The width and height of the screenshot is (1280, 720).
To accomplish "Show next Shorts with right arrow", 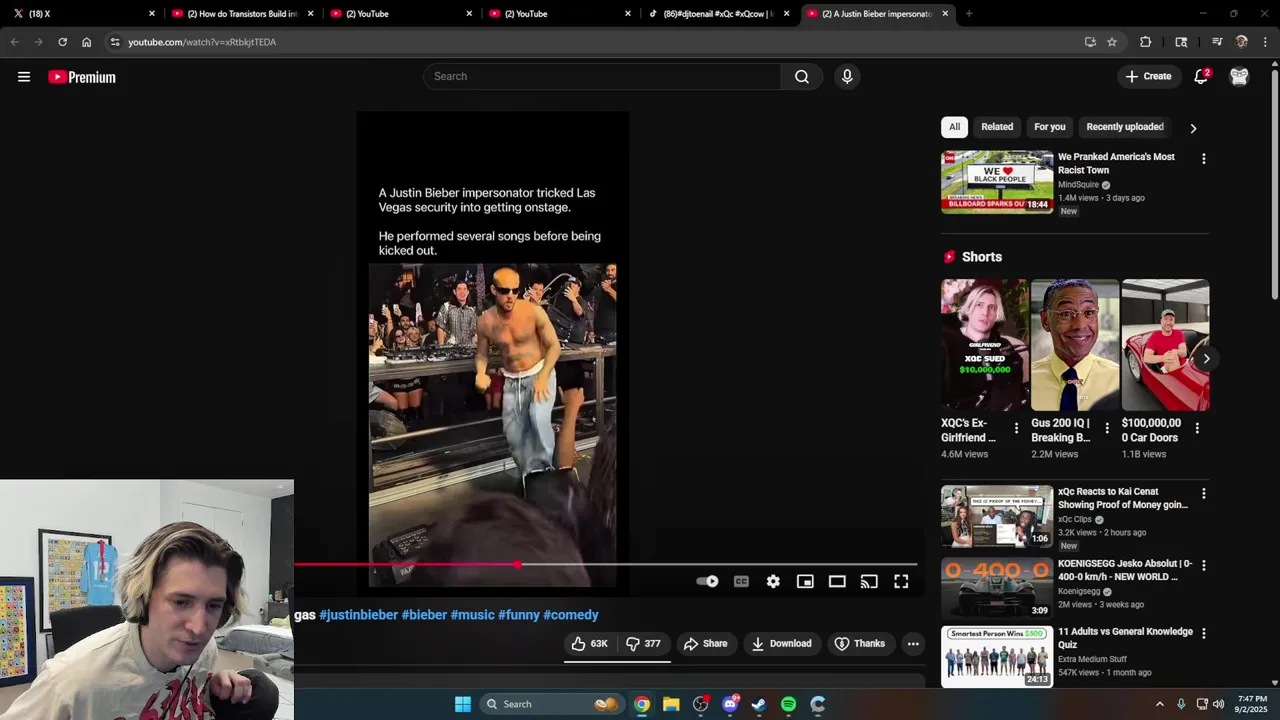I will pyautogui.click(x=1206, y=359).
